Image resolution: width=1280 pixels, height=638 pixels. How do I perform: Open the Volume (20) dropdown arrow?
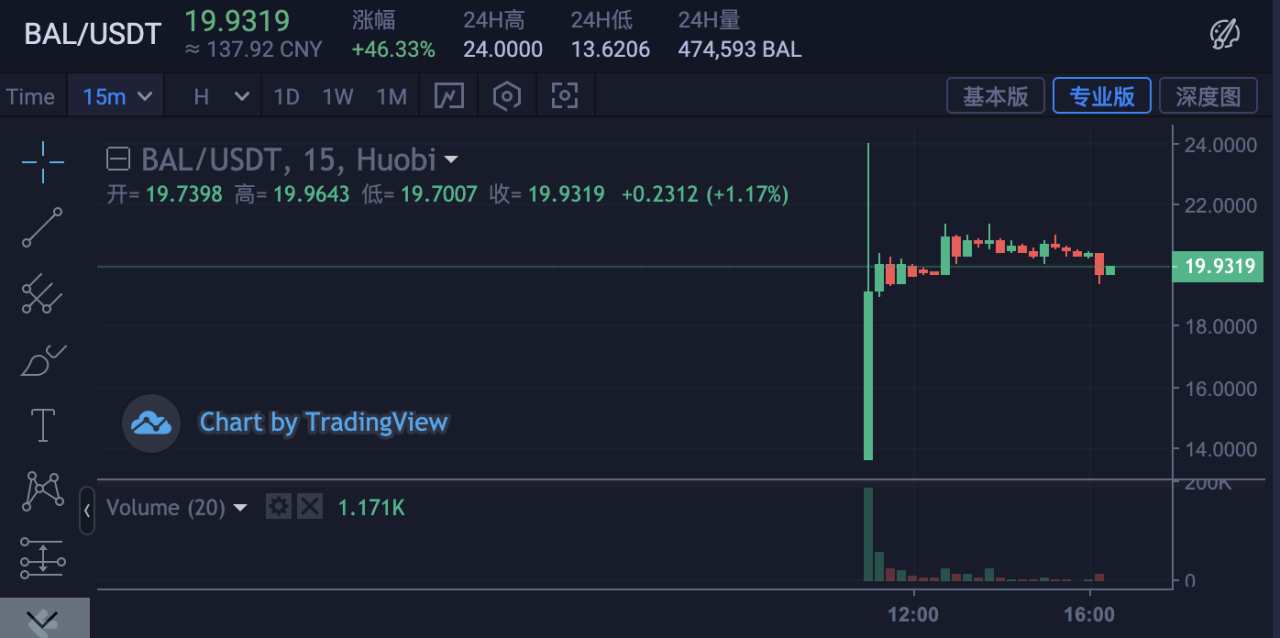point(240,508)
